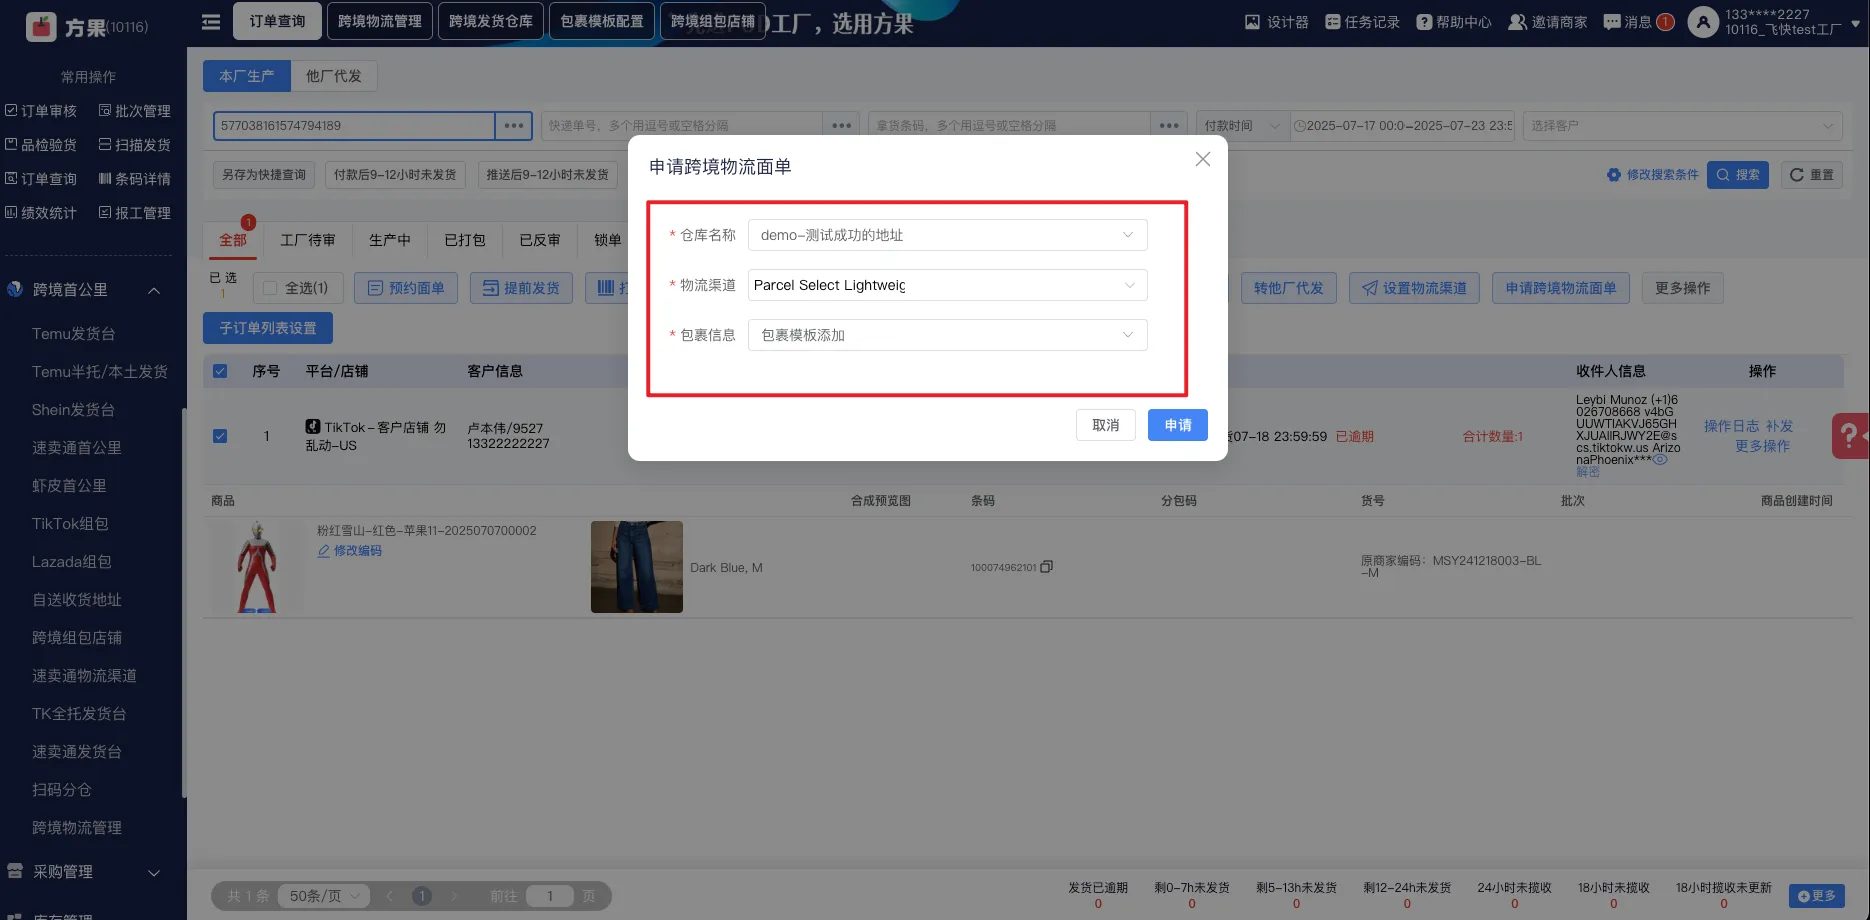Click 修改搜索条件 gear link

click(x=1652, y=175)
